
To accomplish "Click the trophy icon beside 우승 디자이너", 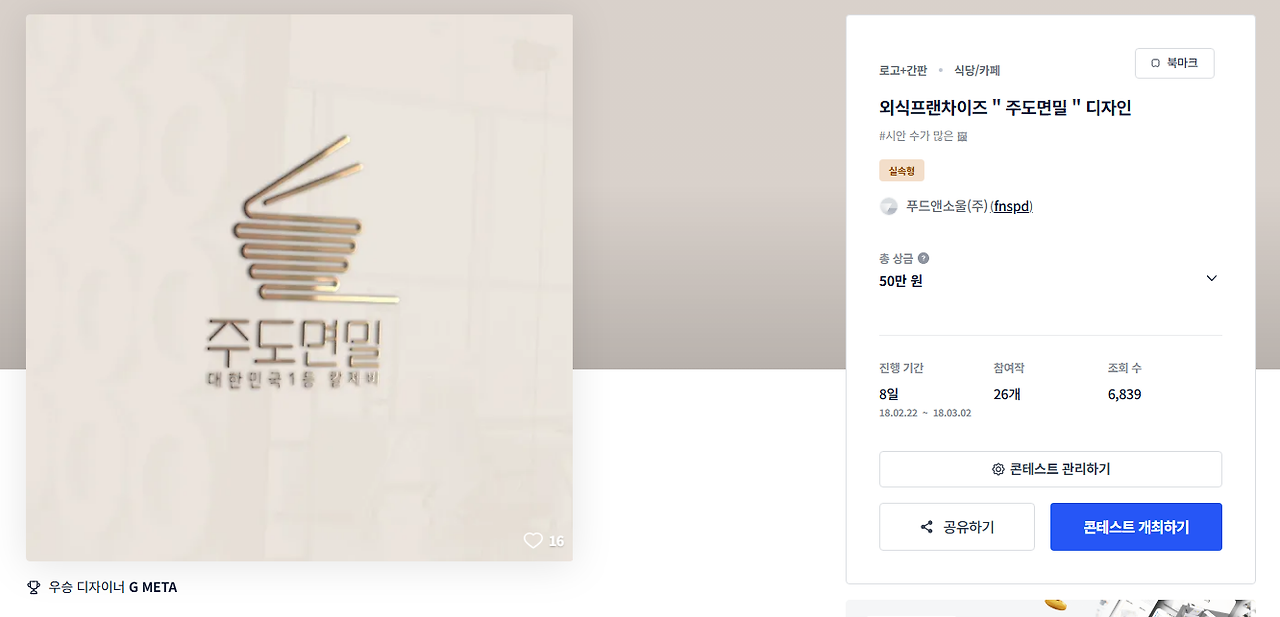I will tap(33, 587).
